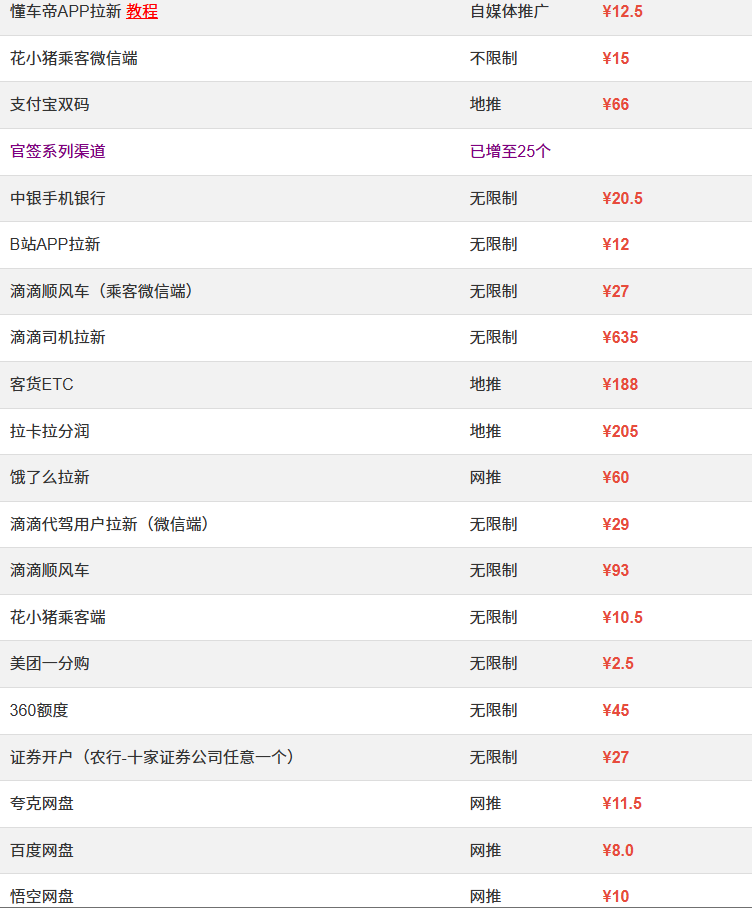Select 不限制 in the 花小猪乘客微信端 row
This screenshot has width=752, height=908.
(x=493, y=58)
